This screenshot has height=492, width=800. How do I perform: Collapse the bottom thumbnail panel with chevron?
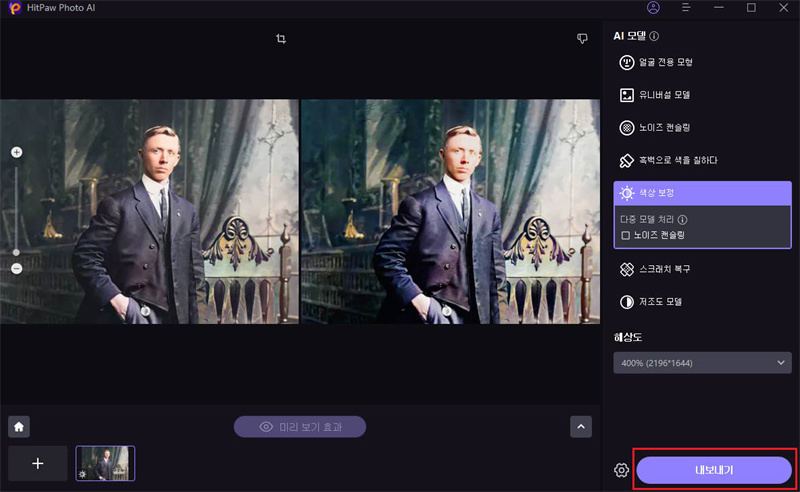581,426
